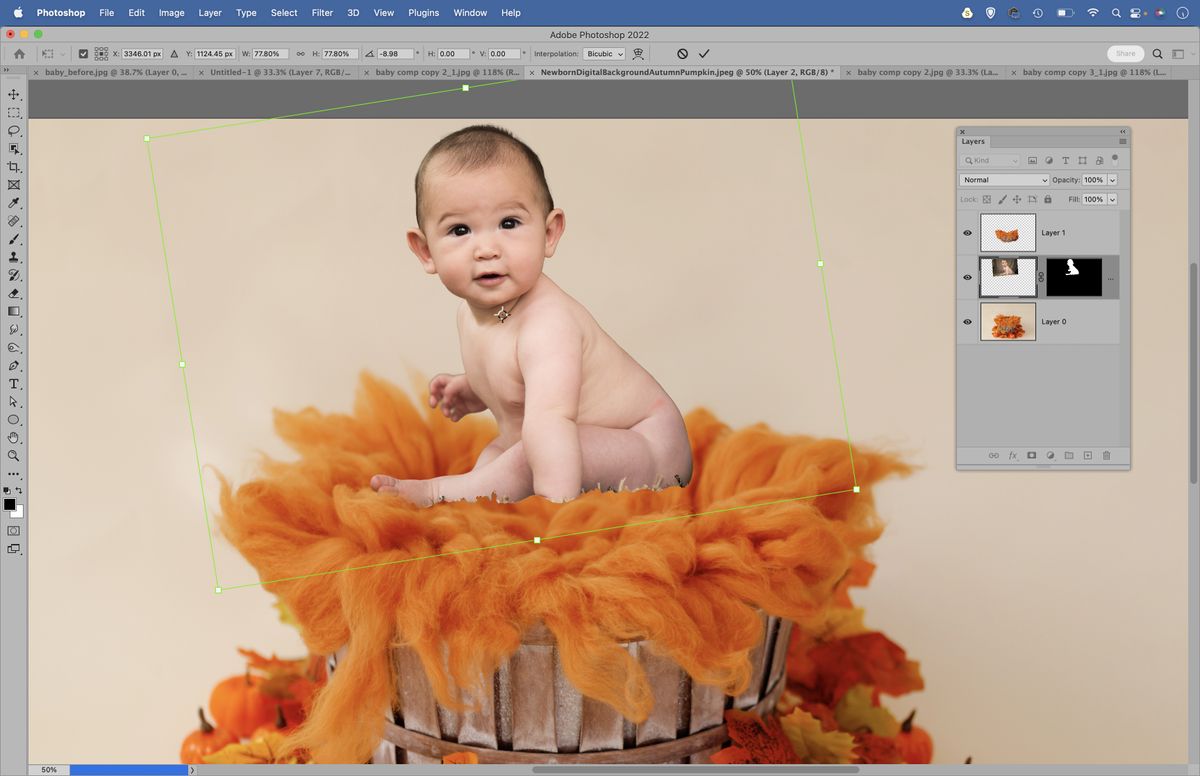Image resolution: width=1200 pixels, height=776 pixels.
Task: Select the Object Selection tool
Action: [x=14, y=148]
